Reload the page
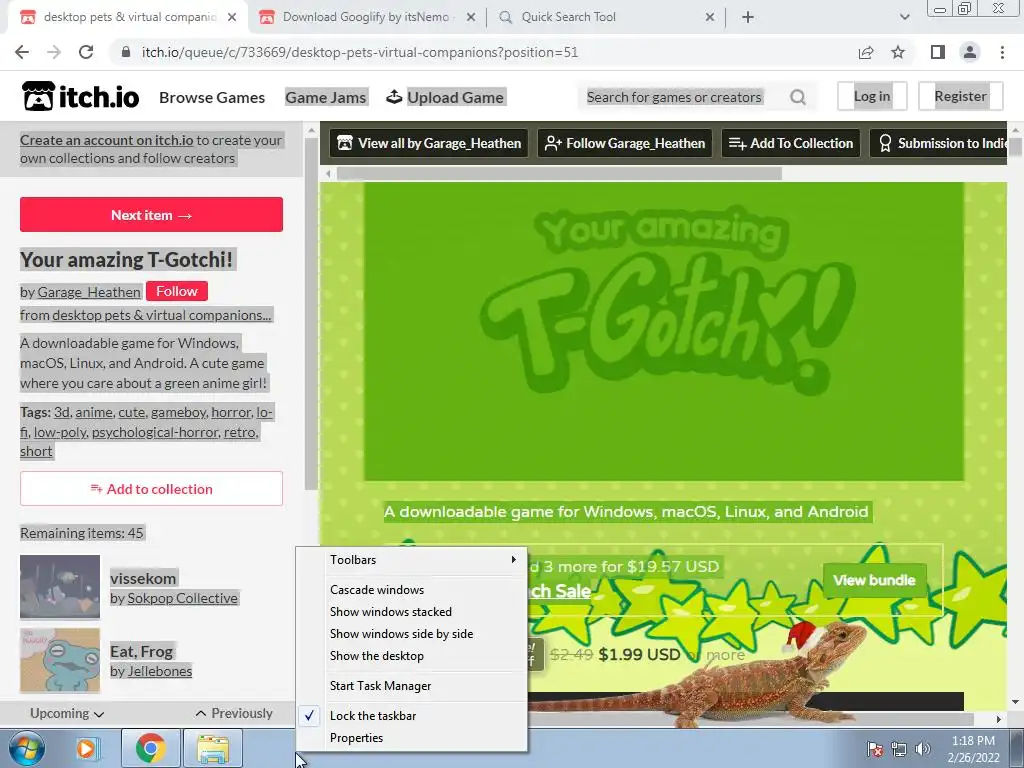The height and width of the screenshot is (768, 1024). point(86,52)
